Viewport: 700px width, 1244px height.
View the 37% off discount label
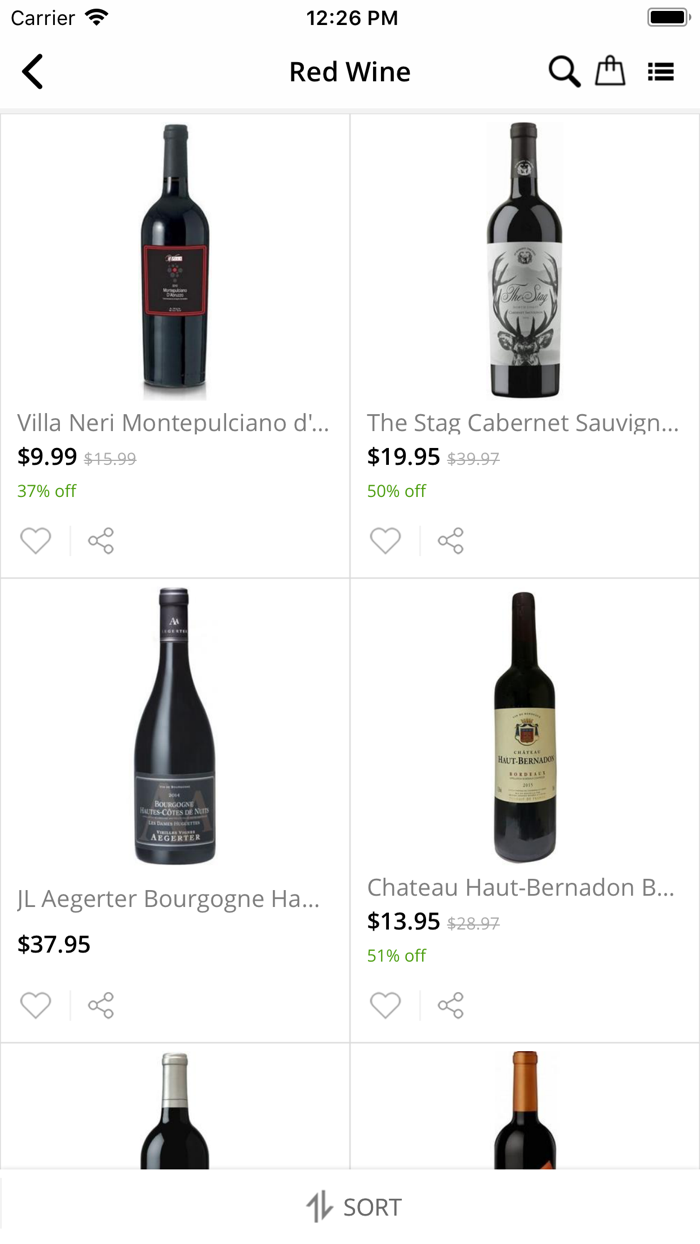(x=46, y=491)
